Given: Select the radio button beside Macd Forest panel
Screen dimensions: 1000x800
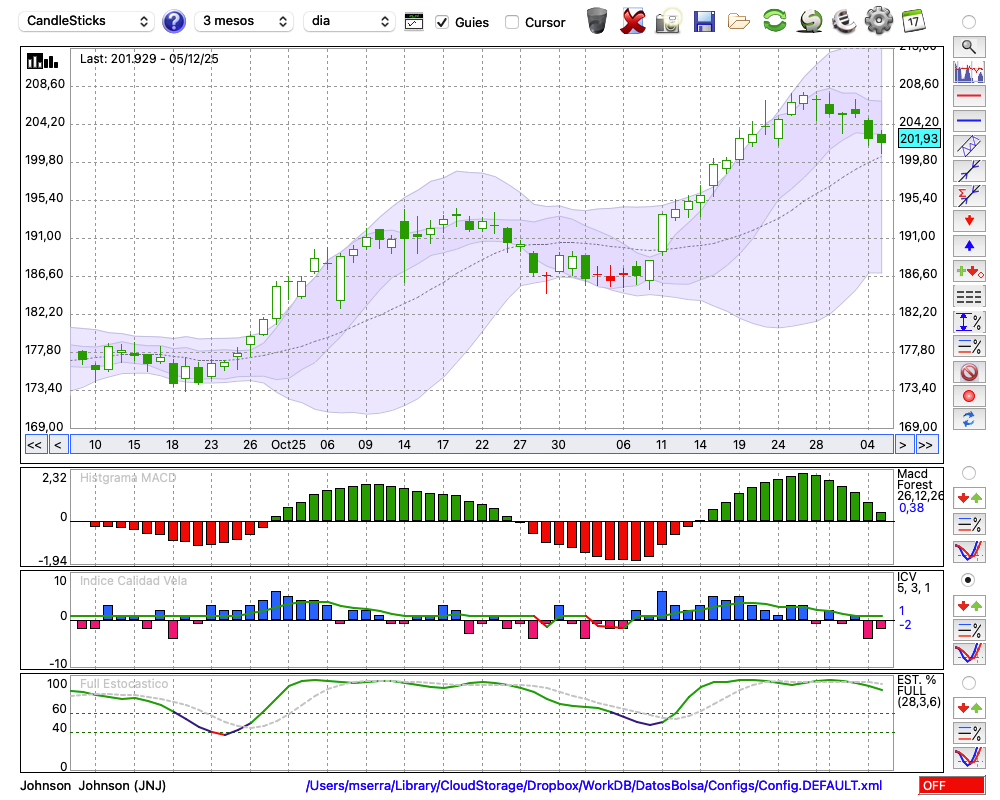Looking at the screenshot, I should [x=968, y=472].
